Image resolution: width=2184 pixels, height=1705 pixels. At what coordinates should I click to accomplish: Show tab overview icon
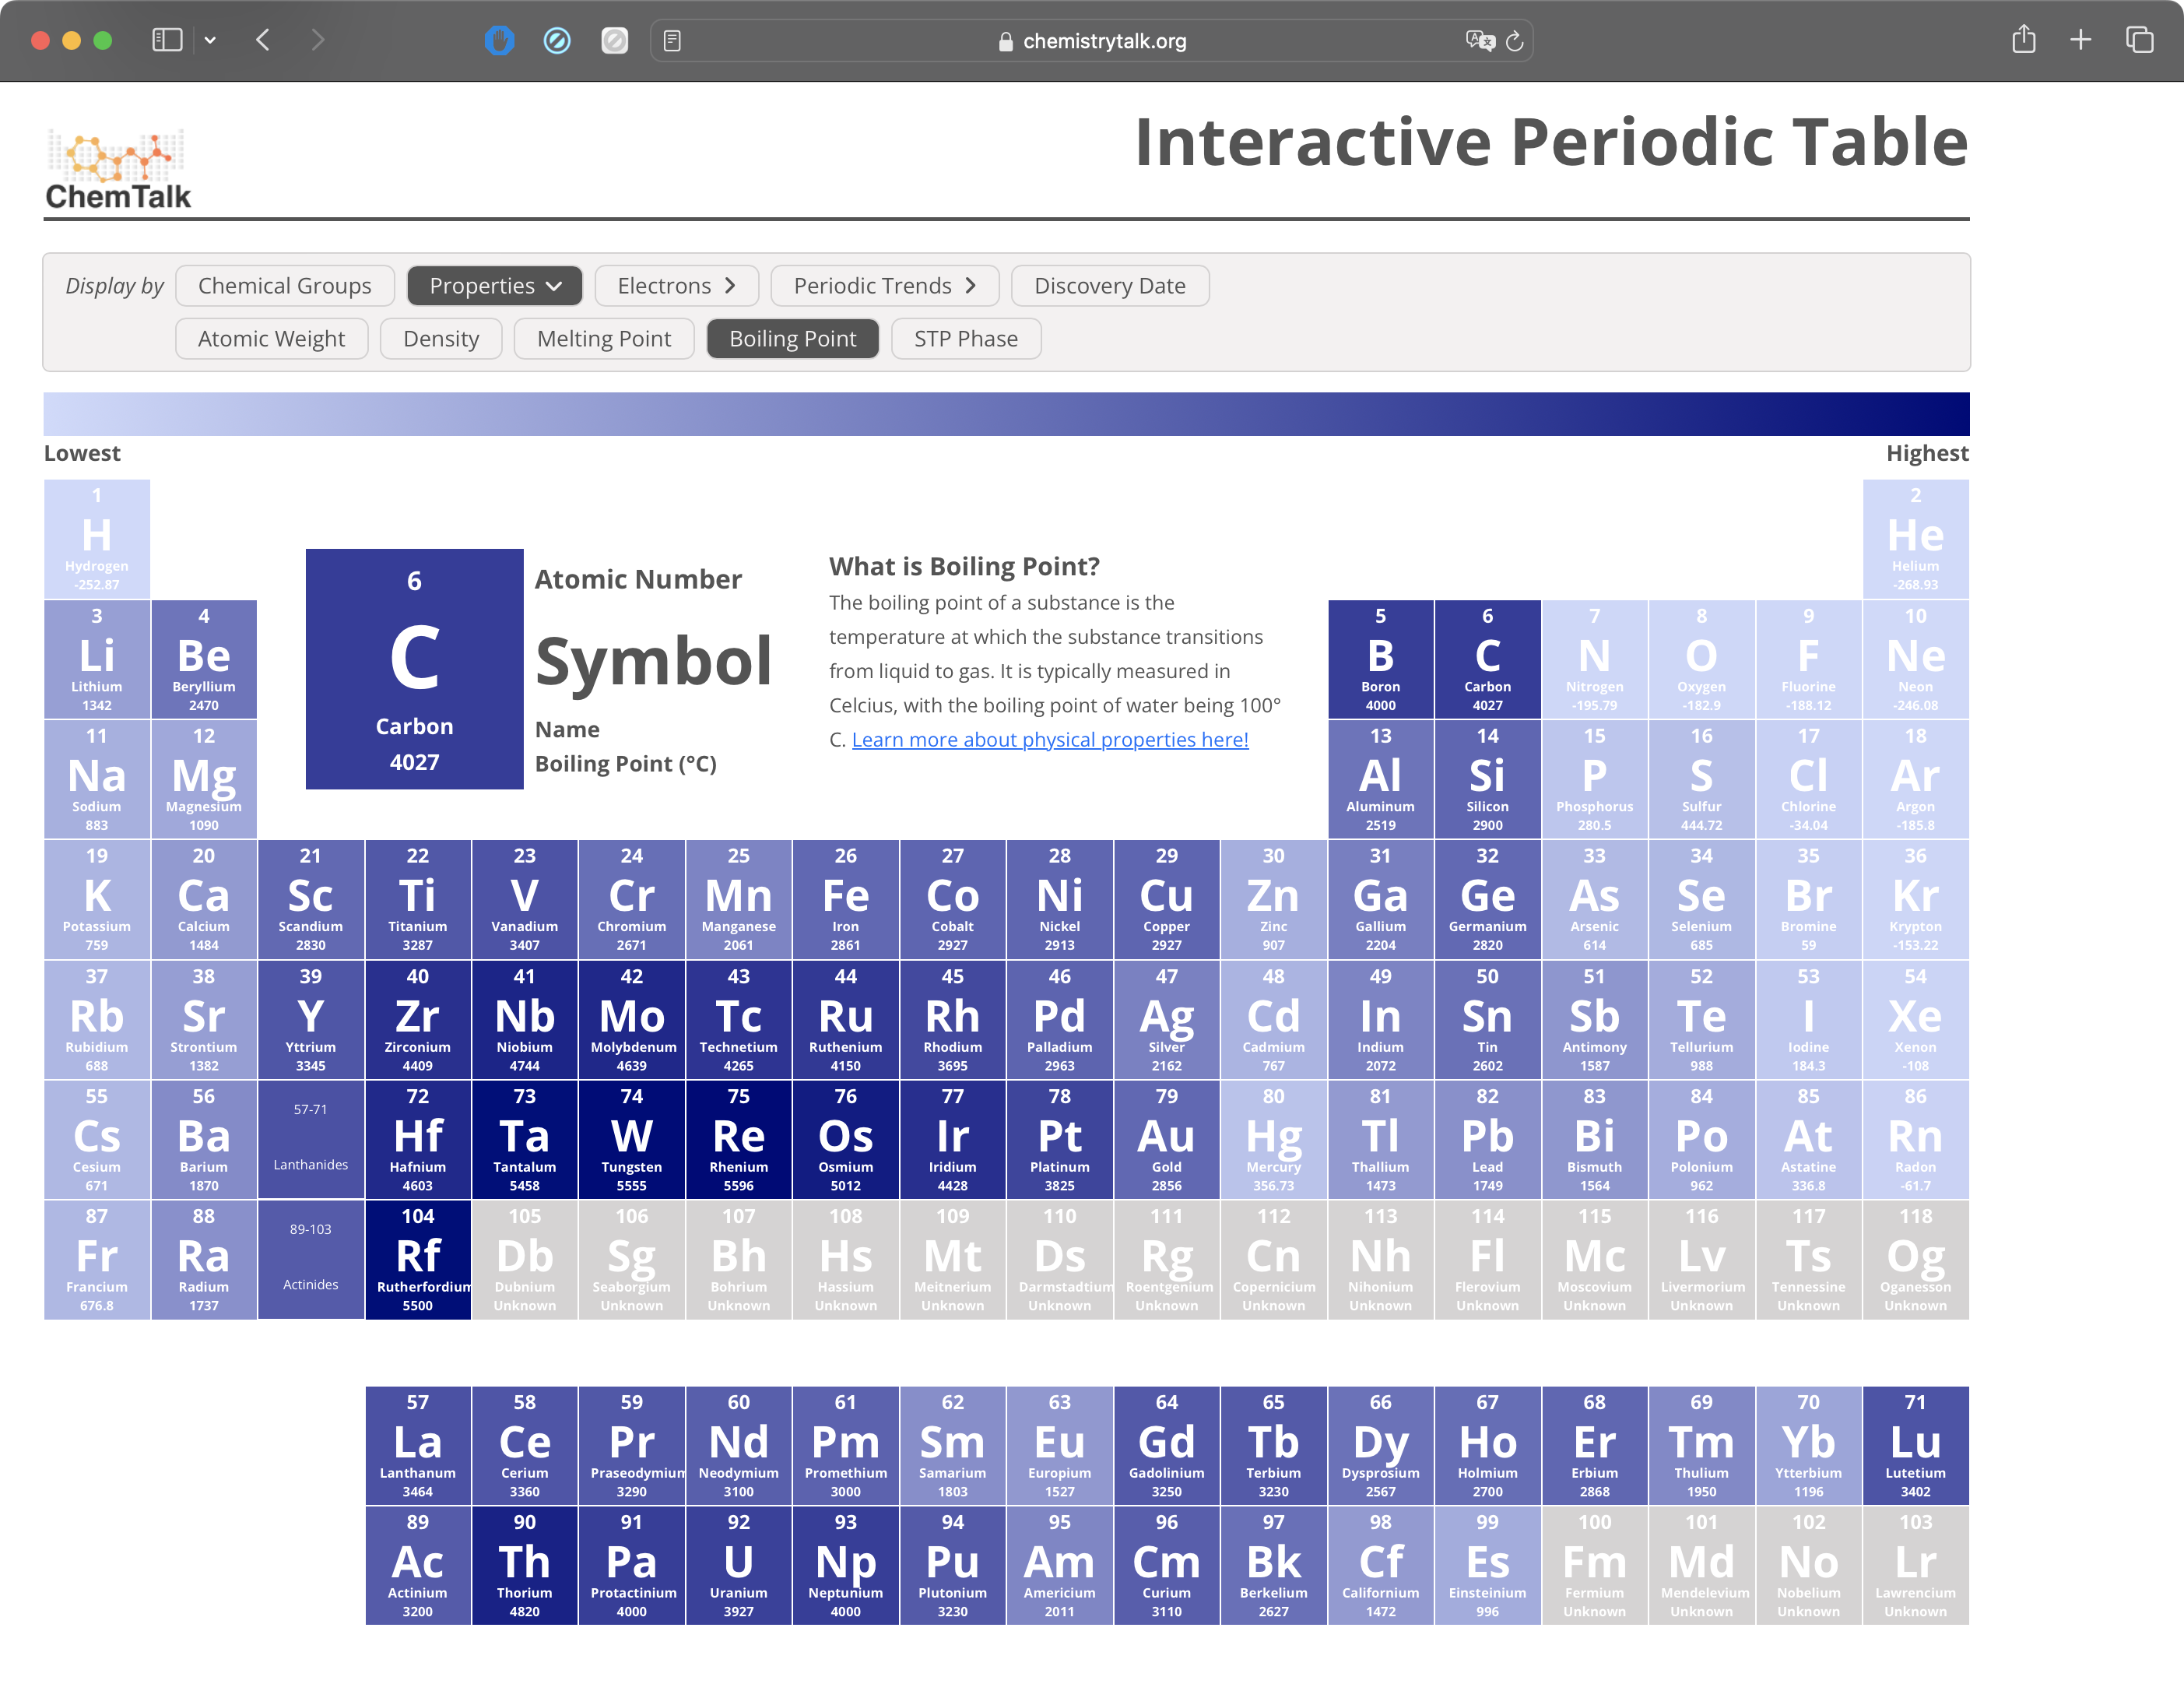click(2139, 40)
